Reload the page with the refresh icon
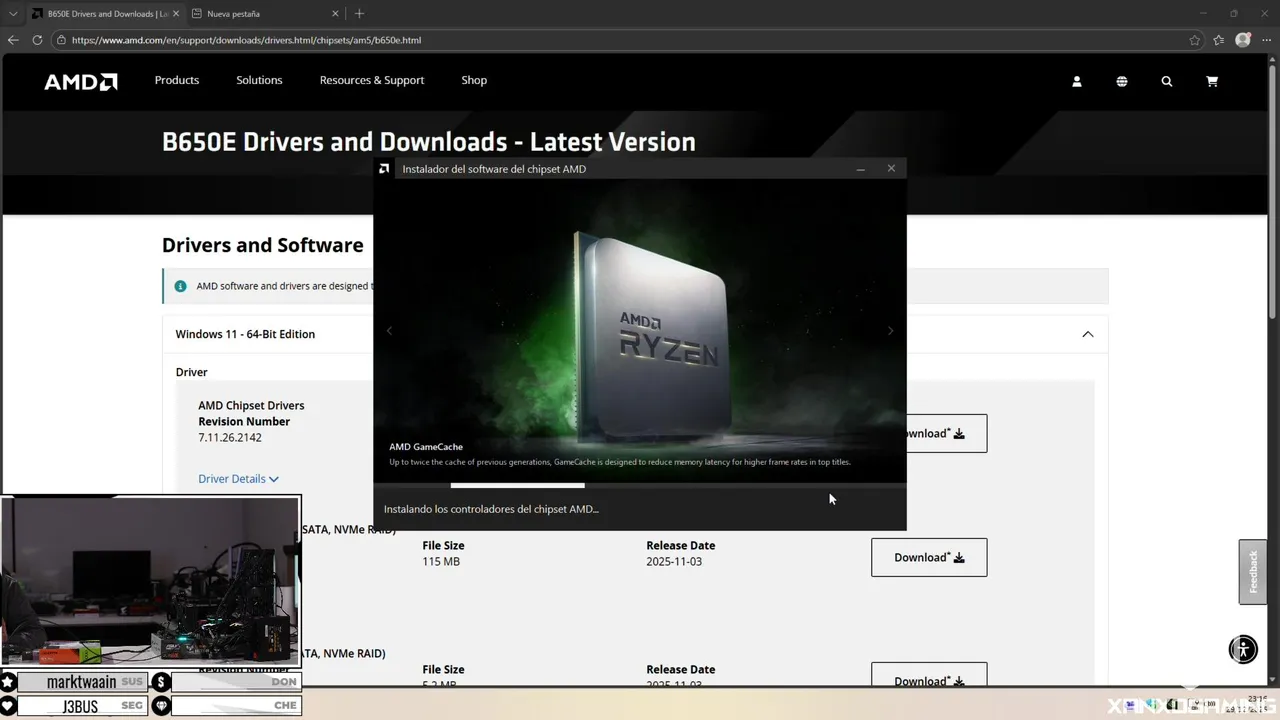Image resolution: width=1280 pixels, height=720 pixels. [37, 40]
